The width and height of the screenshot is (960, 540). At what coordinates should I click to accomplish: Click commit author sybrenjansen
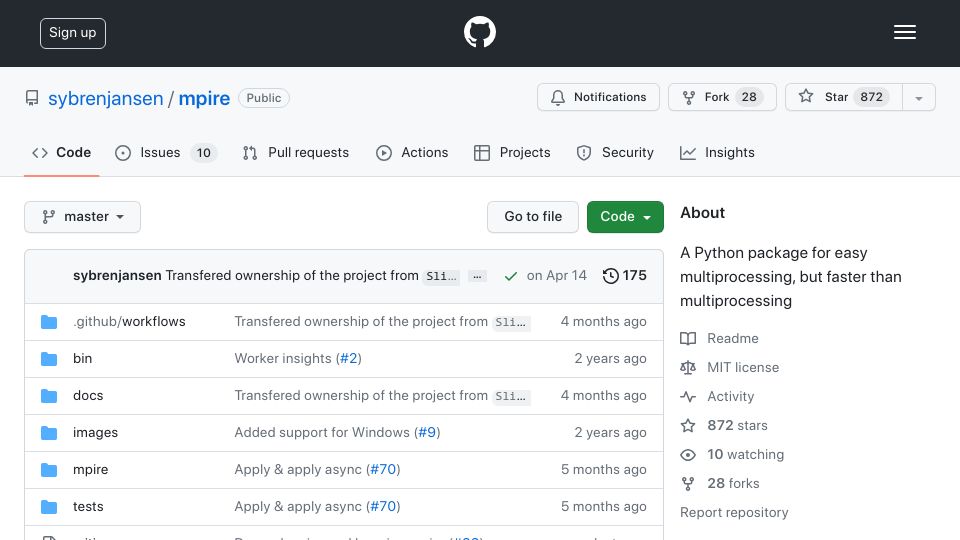click(117, 276)
